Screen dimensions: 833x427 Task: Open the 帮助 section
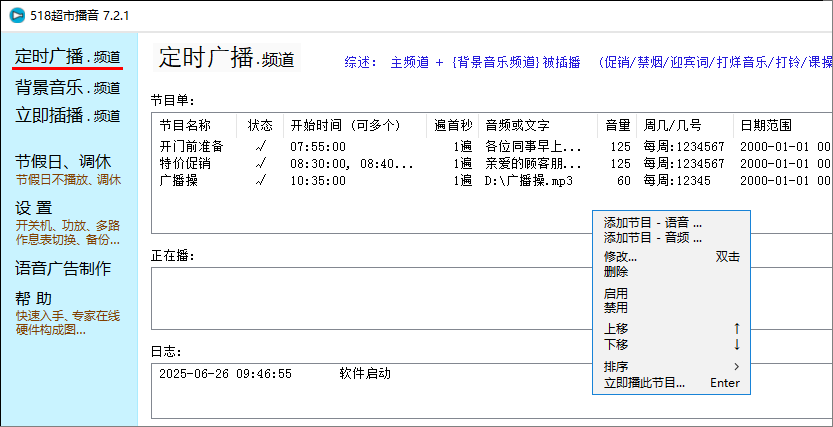[34, 299]
